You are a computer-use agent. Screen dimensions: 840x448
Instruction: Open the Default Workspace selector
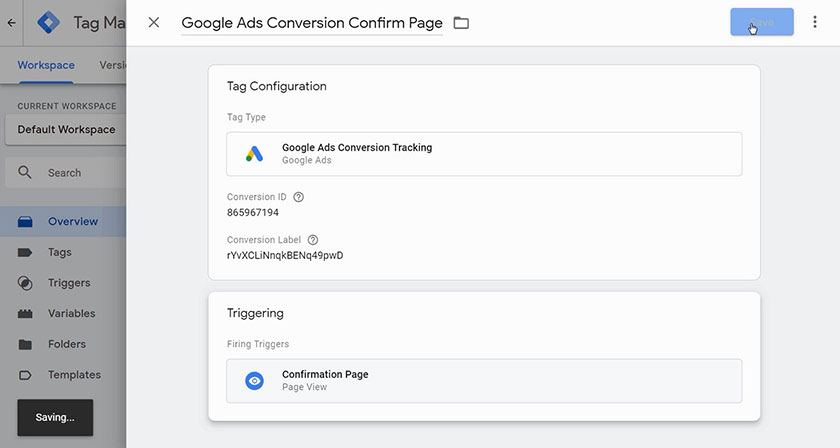(66, 129)
